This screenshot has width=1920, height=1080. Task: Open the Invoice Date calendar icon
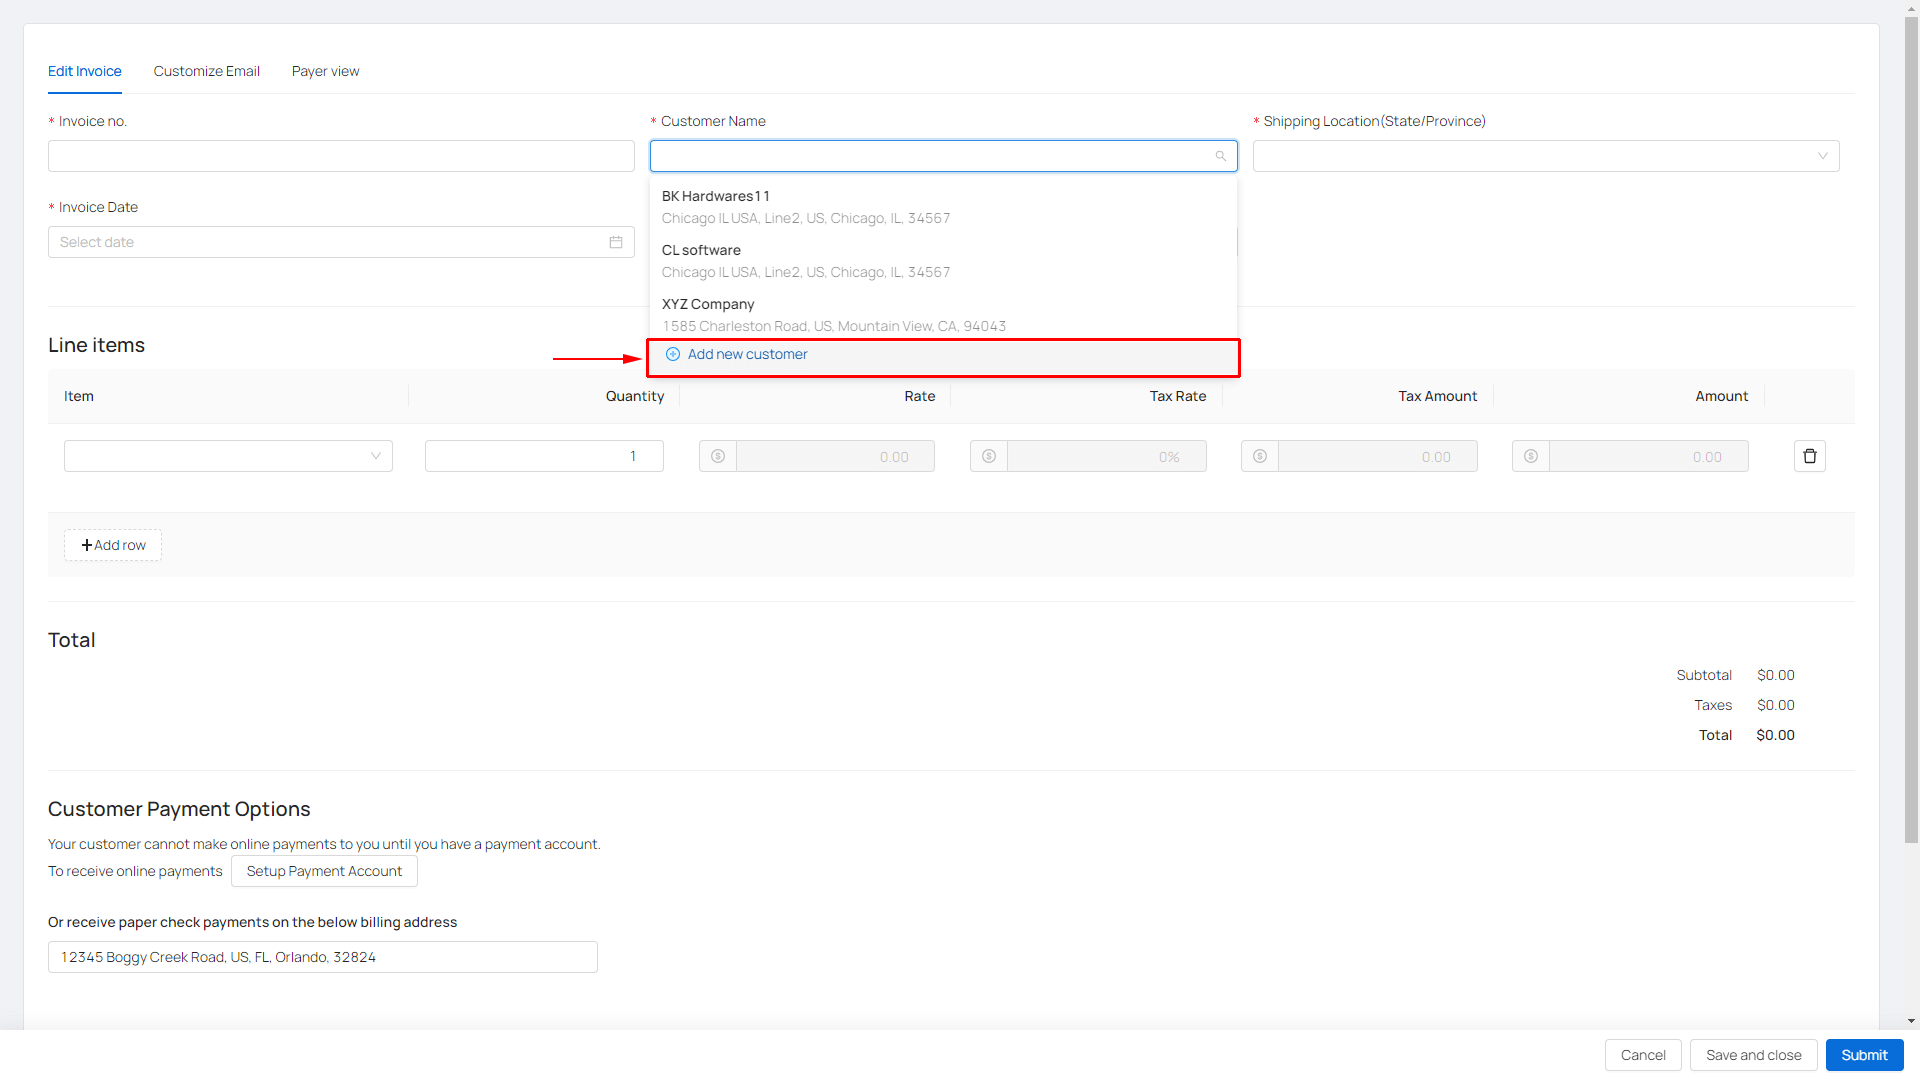point(616,242)
